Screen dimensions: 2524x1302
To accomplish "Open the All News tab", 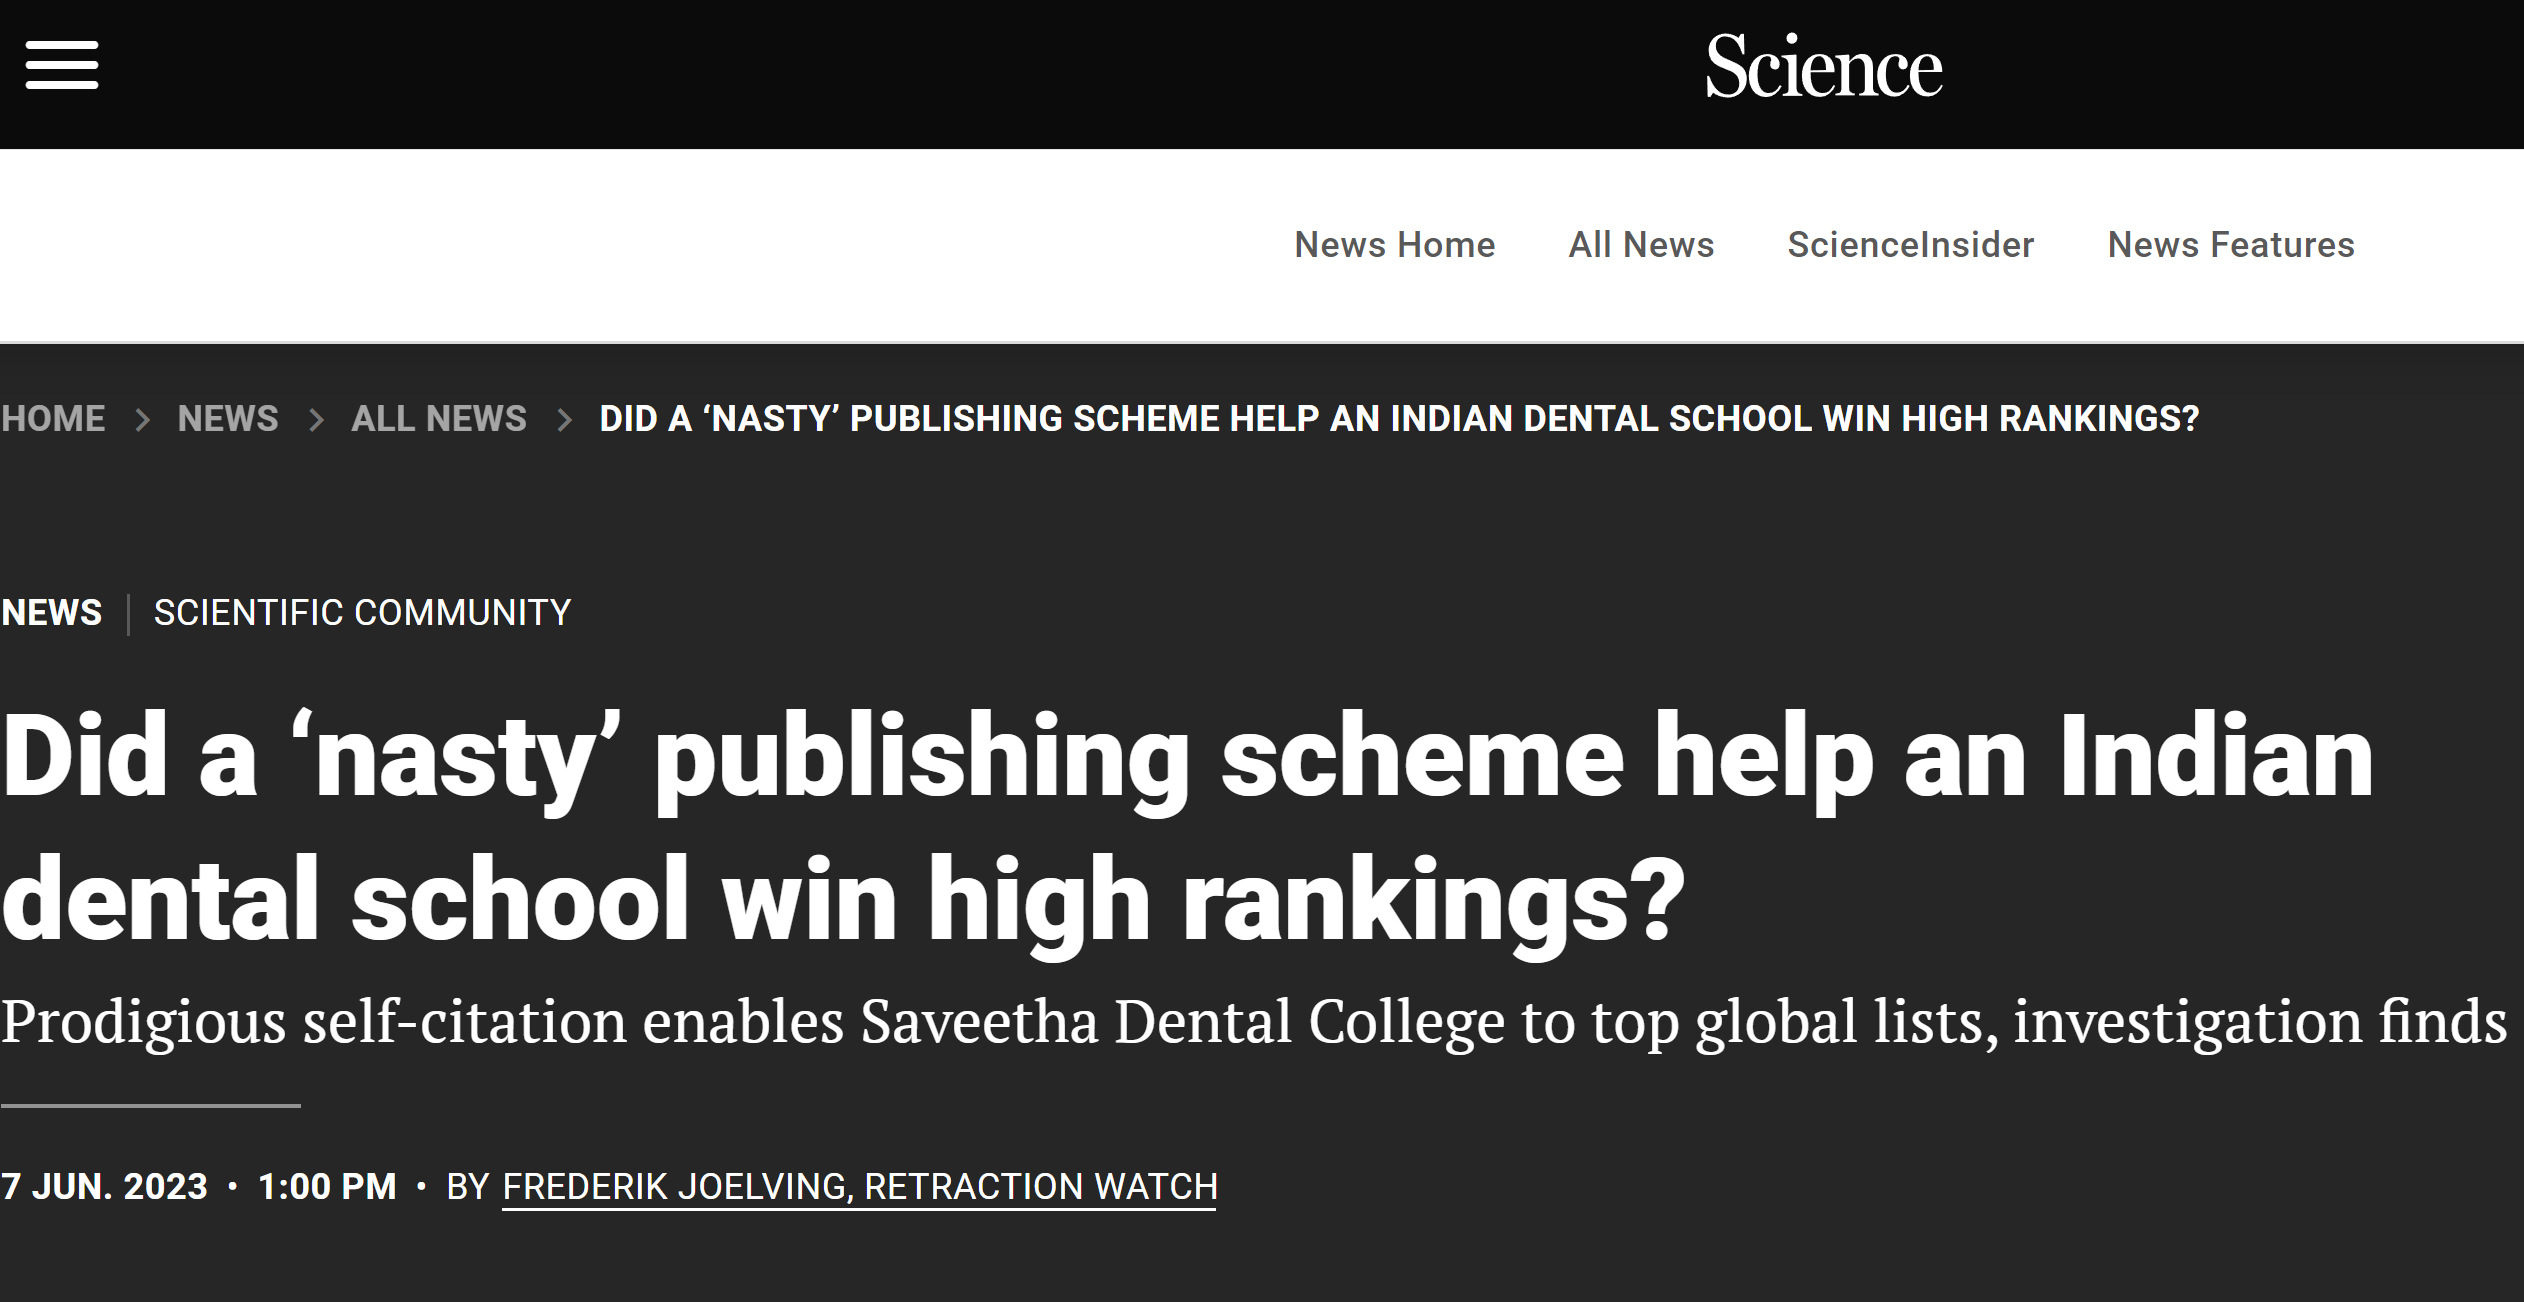I will pos(1641,245).
